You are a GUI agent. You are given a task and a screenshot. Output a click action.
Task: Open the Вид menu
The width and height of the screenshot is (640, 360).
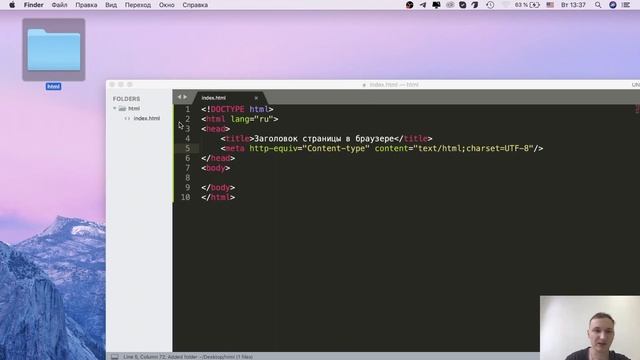[111, 5]
